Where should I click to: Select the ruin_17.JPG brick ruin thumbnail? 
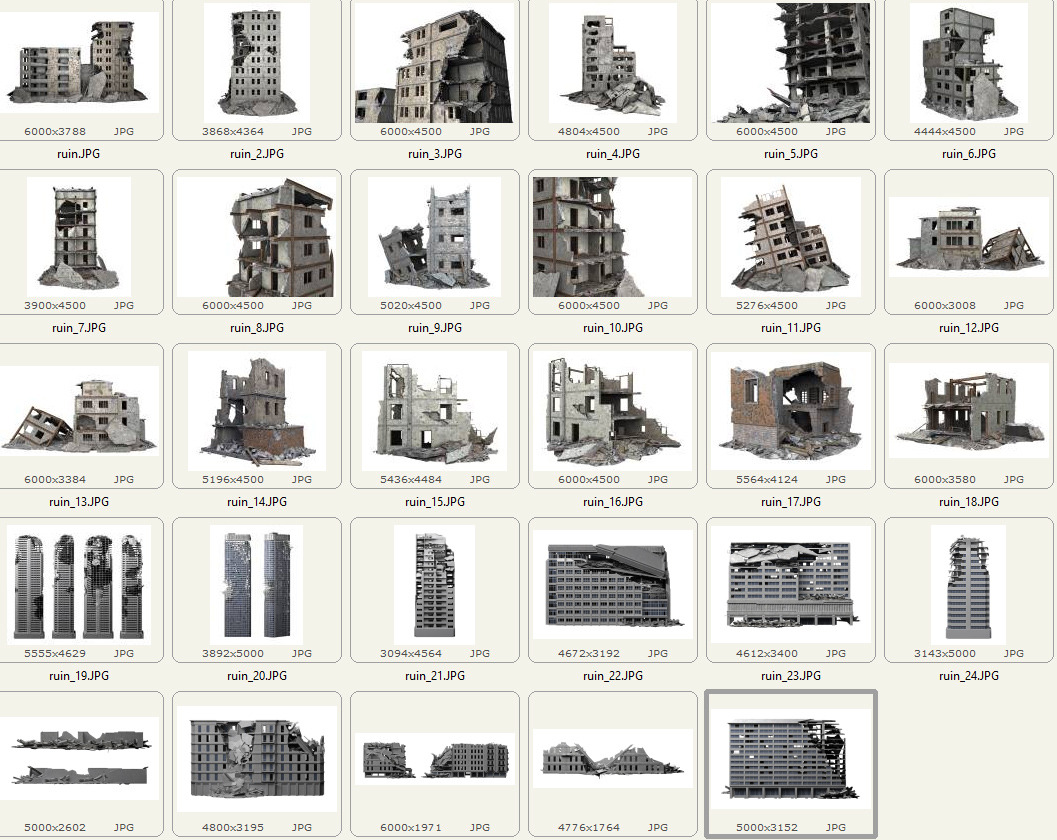point(791,411)
